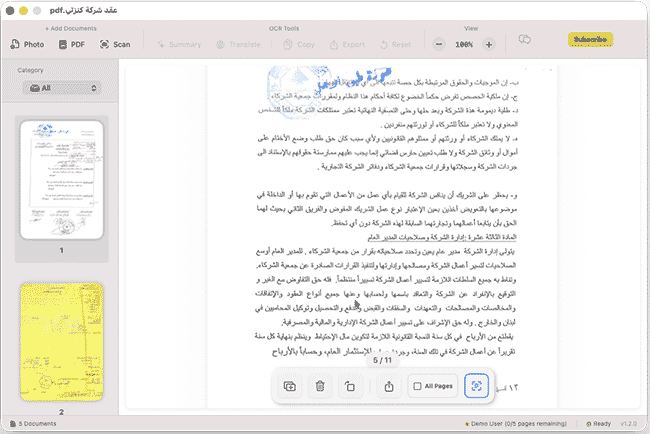Click the trash delete icon
Screen dimensions: 650x434
click(320, 386)
